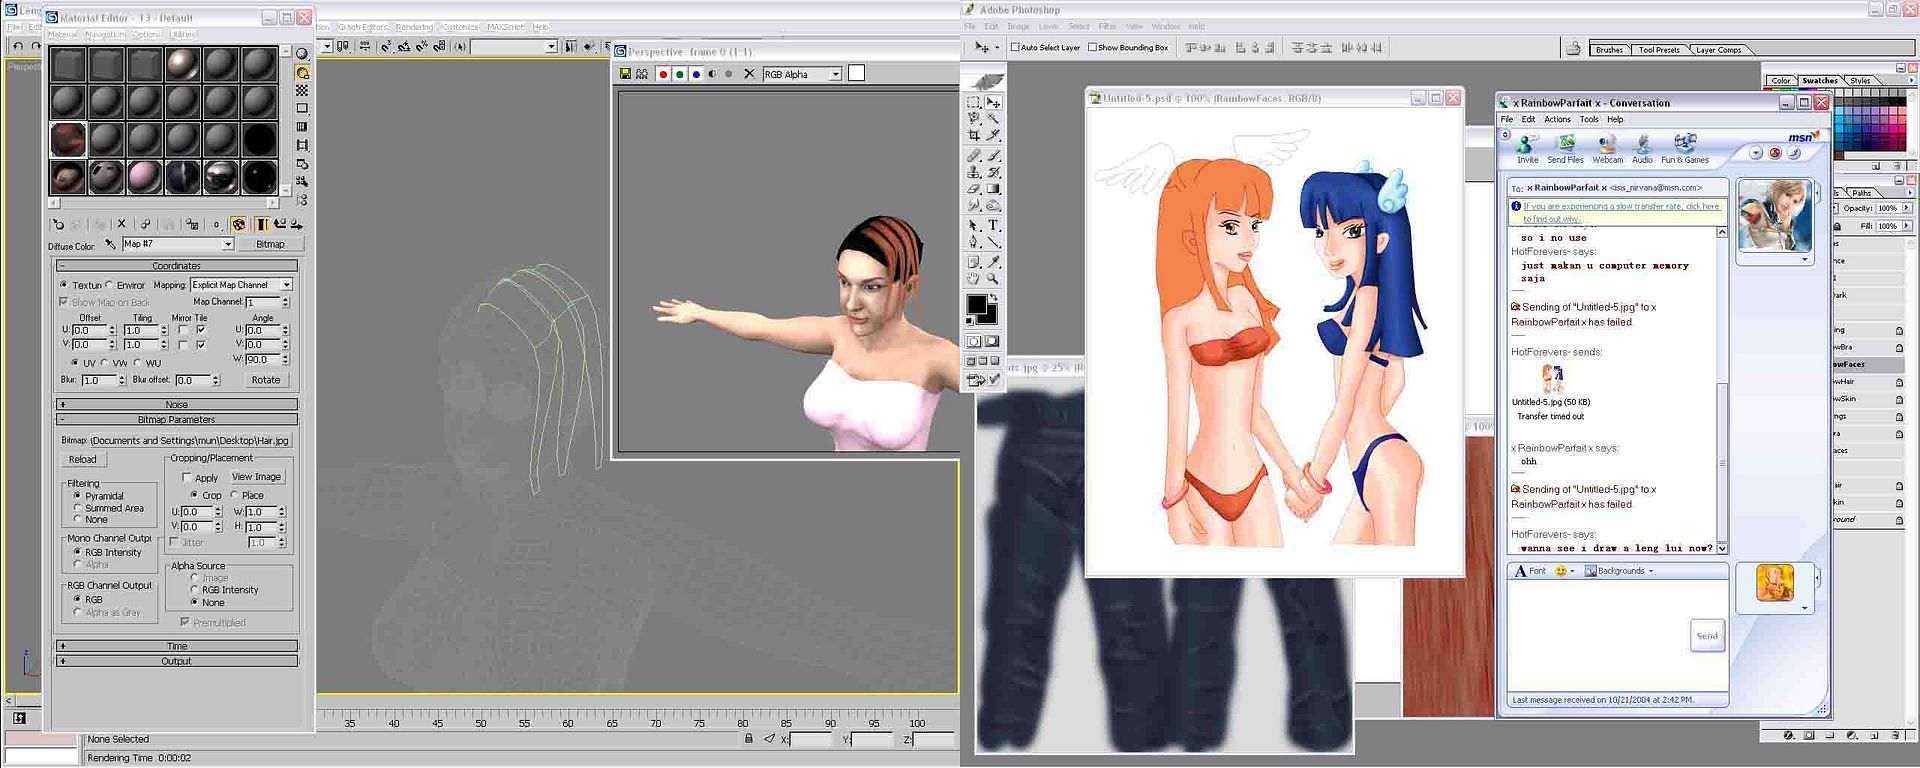Viewport: 1920px width, 768px height.
Task: Select the Photoshop Crop tool
Action: 974,135
